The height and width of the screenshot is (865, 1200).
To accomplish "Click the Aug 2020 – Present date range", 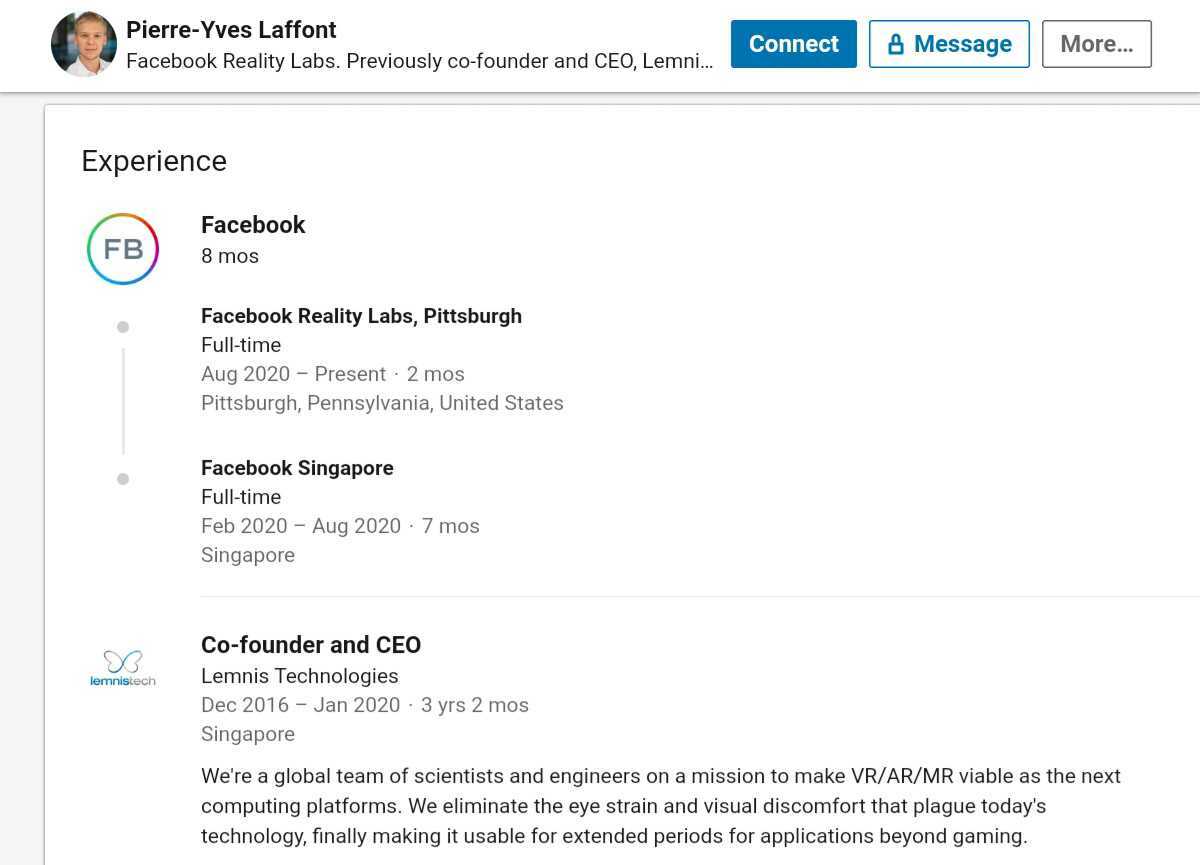I will pyautogui.click(x=293, y=374).
